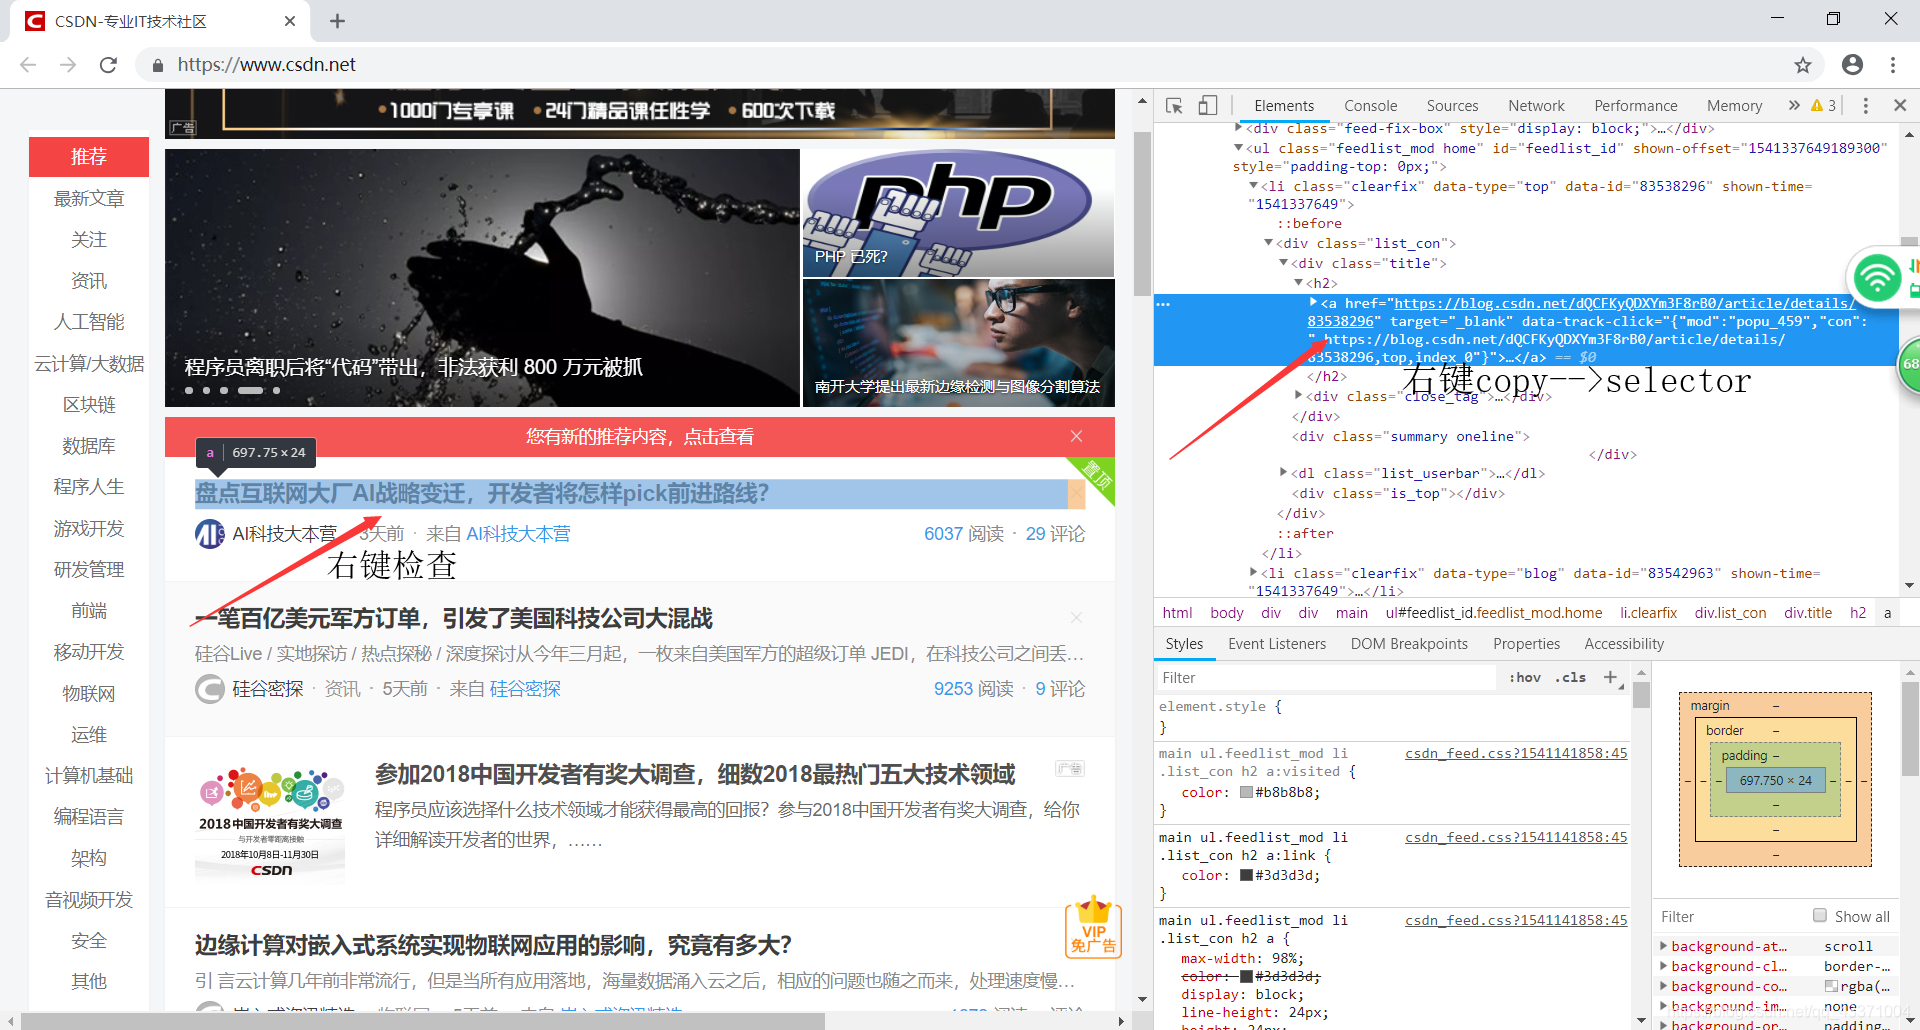Open the Accessibility pane
Image resolution: width=1920 pixels, height=1030 pixels.
point(1624,644)
